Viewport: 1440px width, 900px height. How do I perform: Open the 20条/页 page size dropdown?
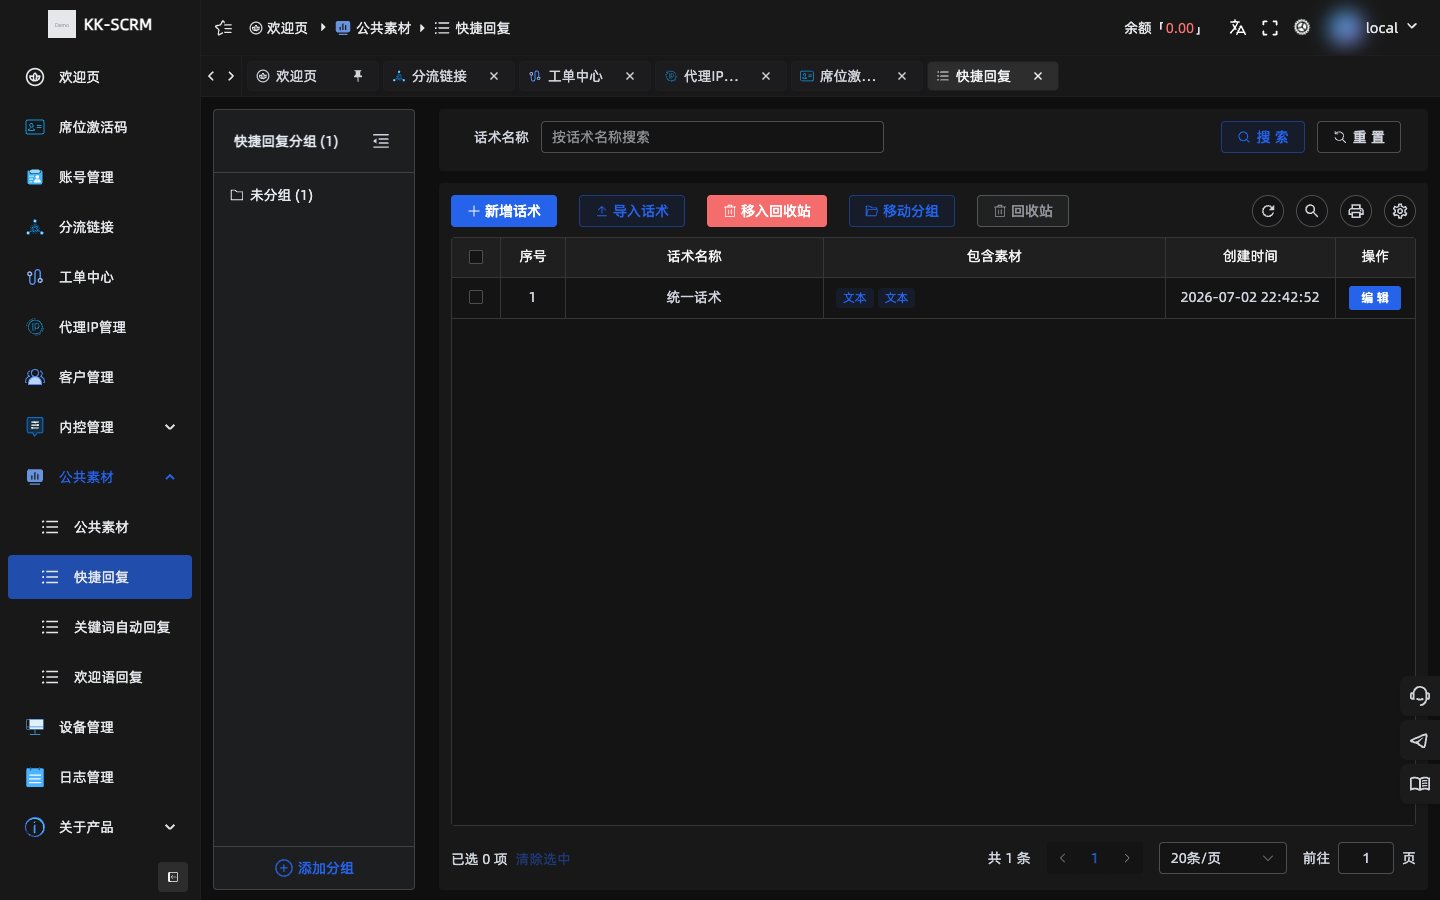(1222, 858)
